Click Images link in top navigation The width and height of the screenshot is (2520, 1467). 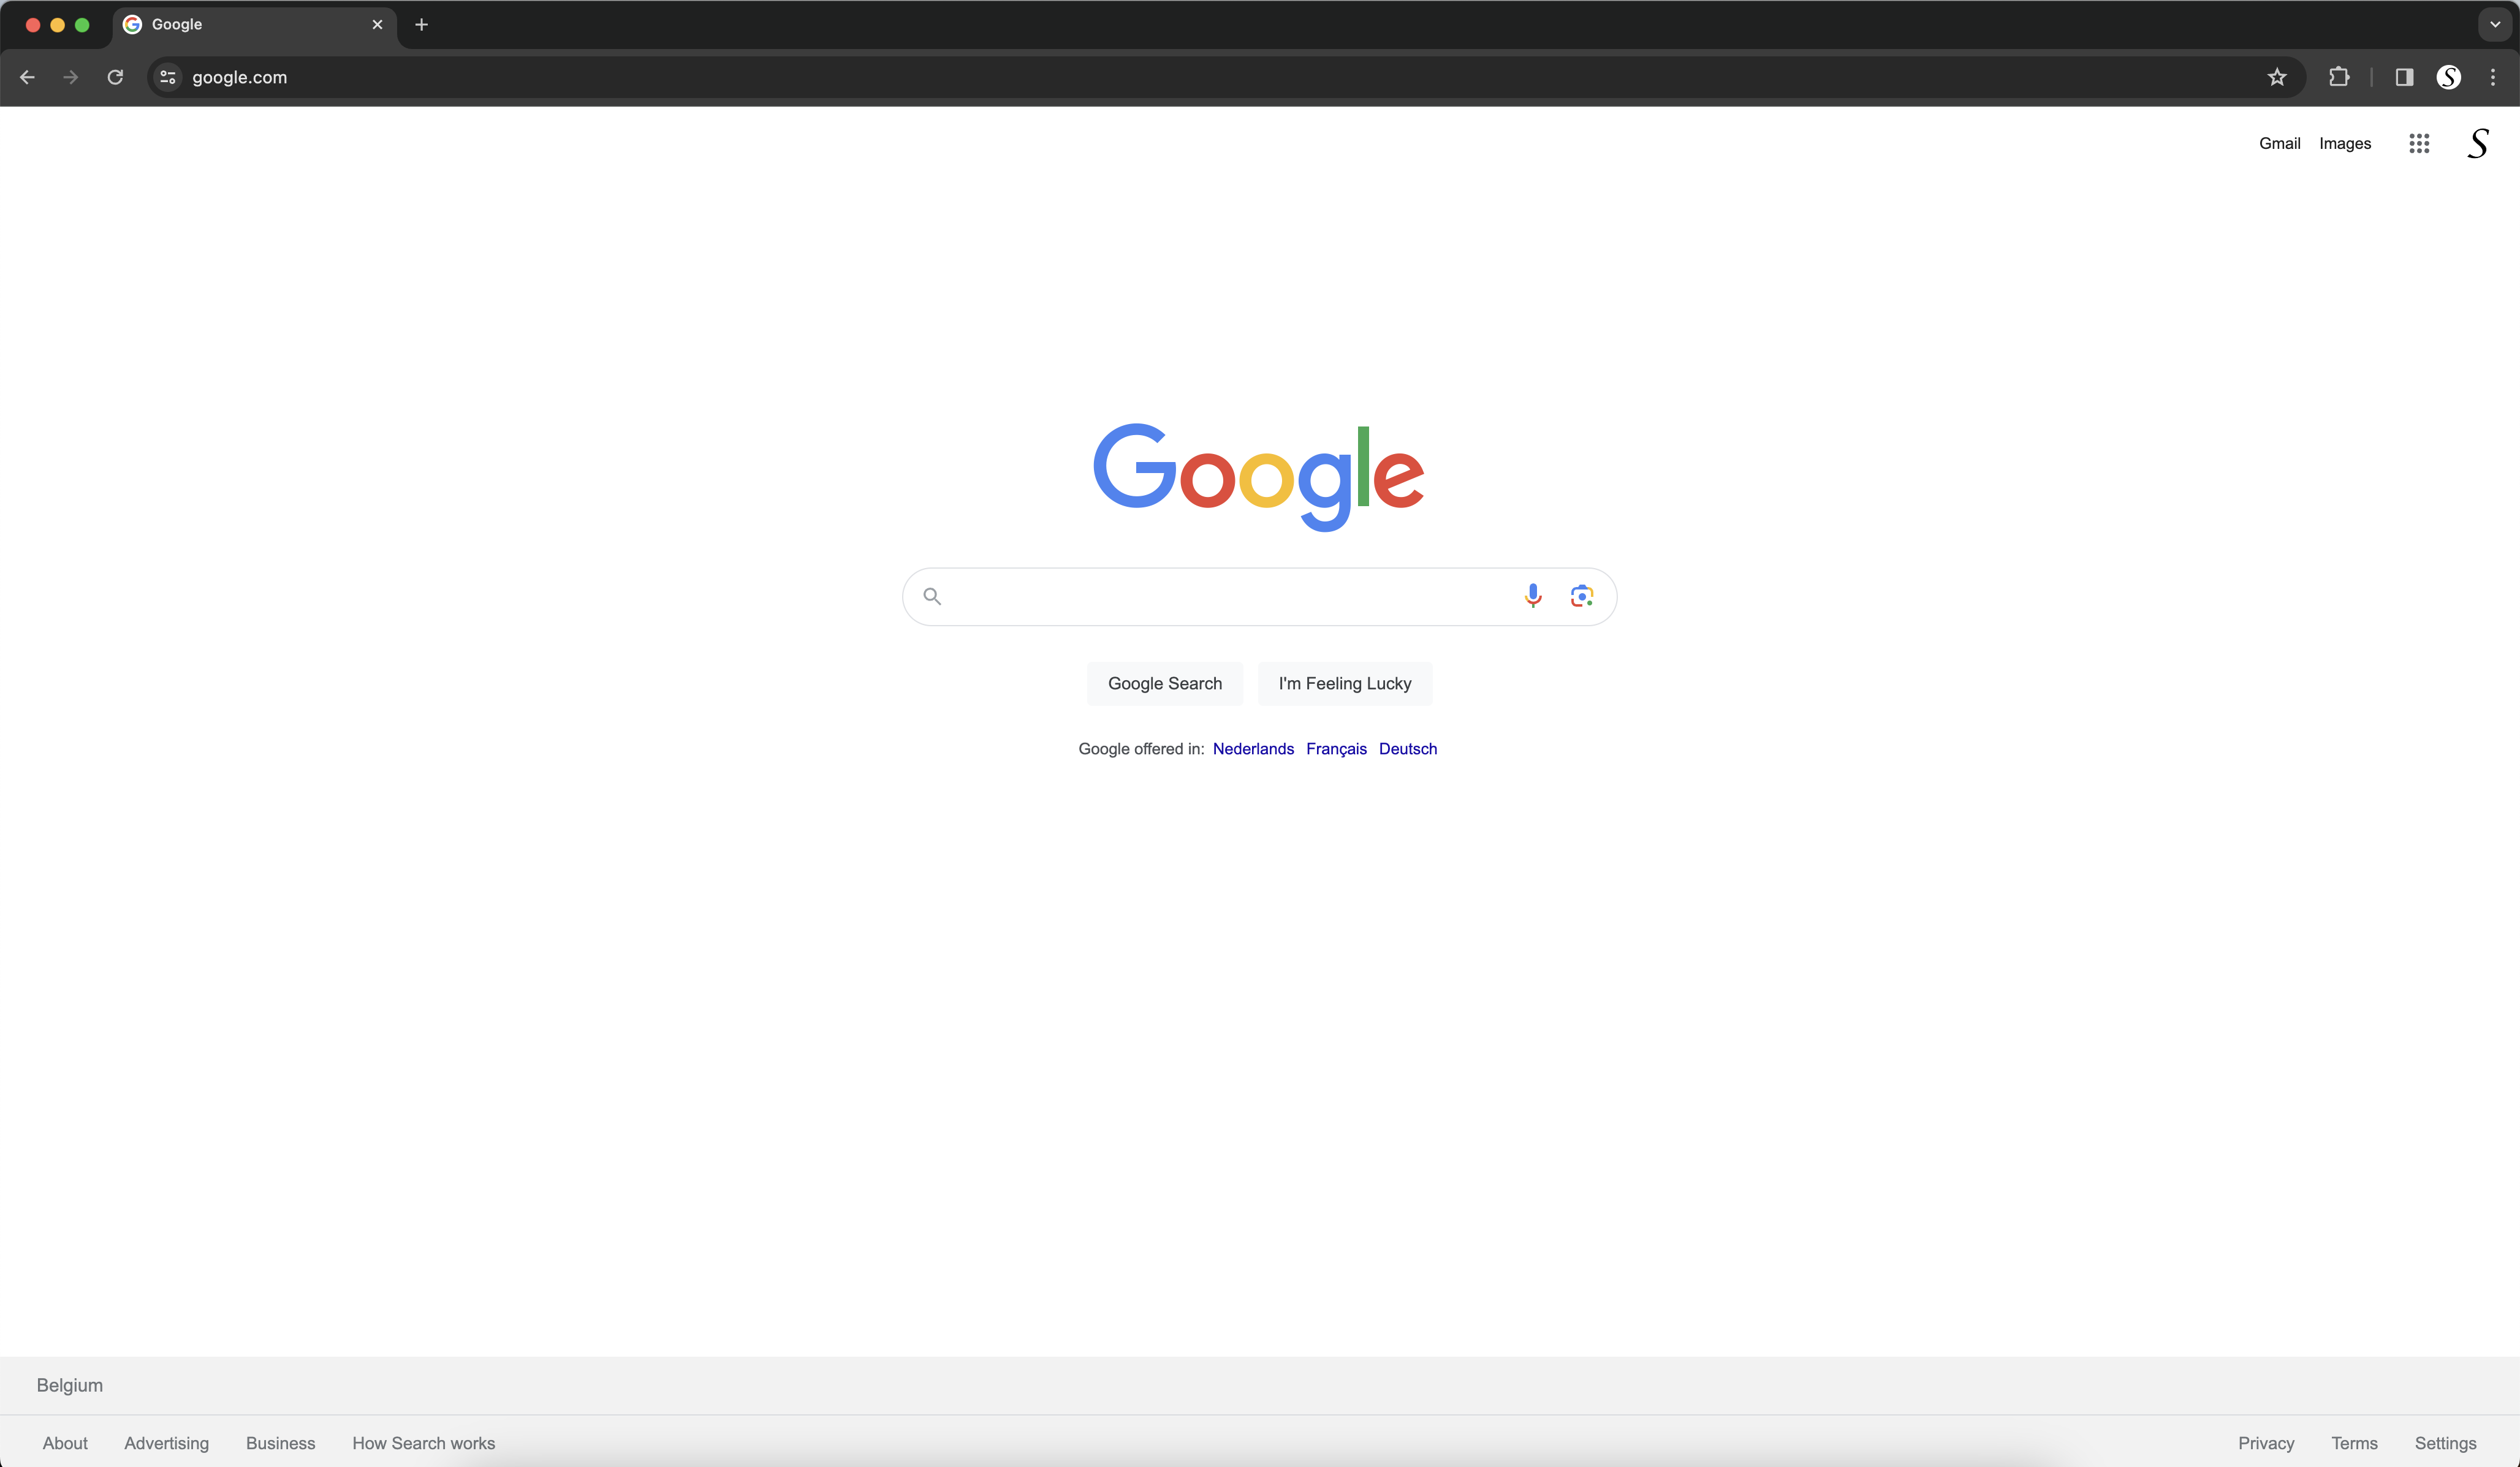[2345, 143]
